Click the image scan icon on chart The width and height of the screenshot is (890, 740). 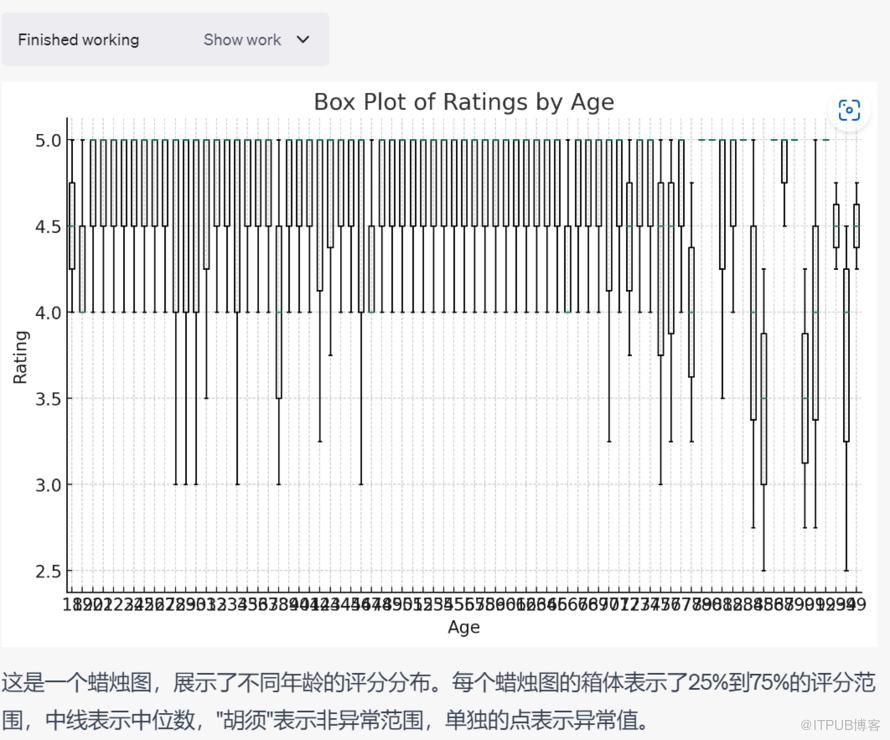(849, 110)
